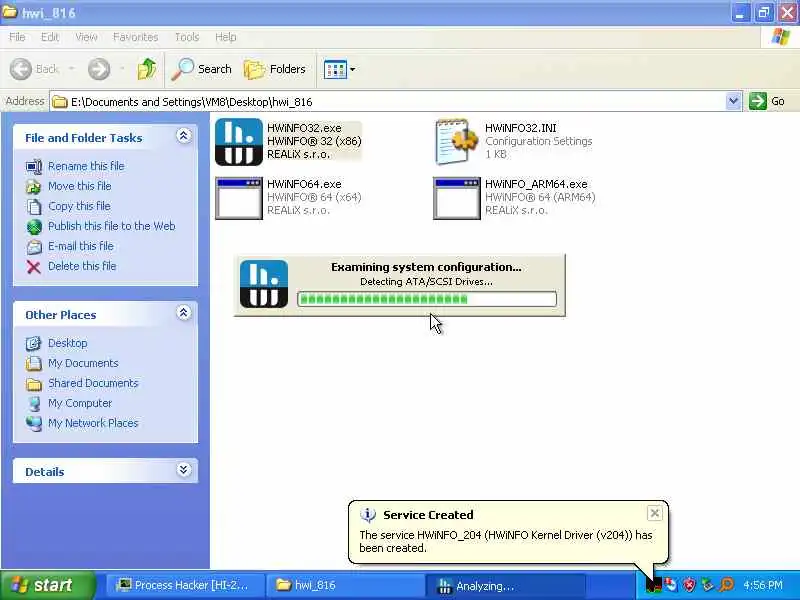Click E-mail this file

[x=81, y=246]
